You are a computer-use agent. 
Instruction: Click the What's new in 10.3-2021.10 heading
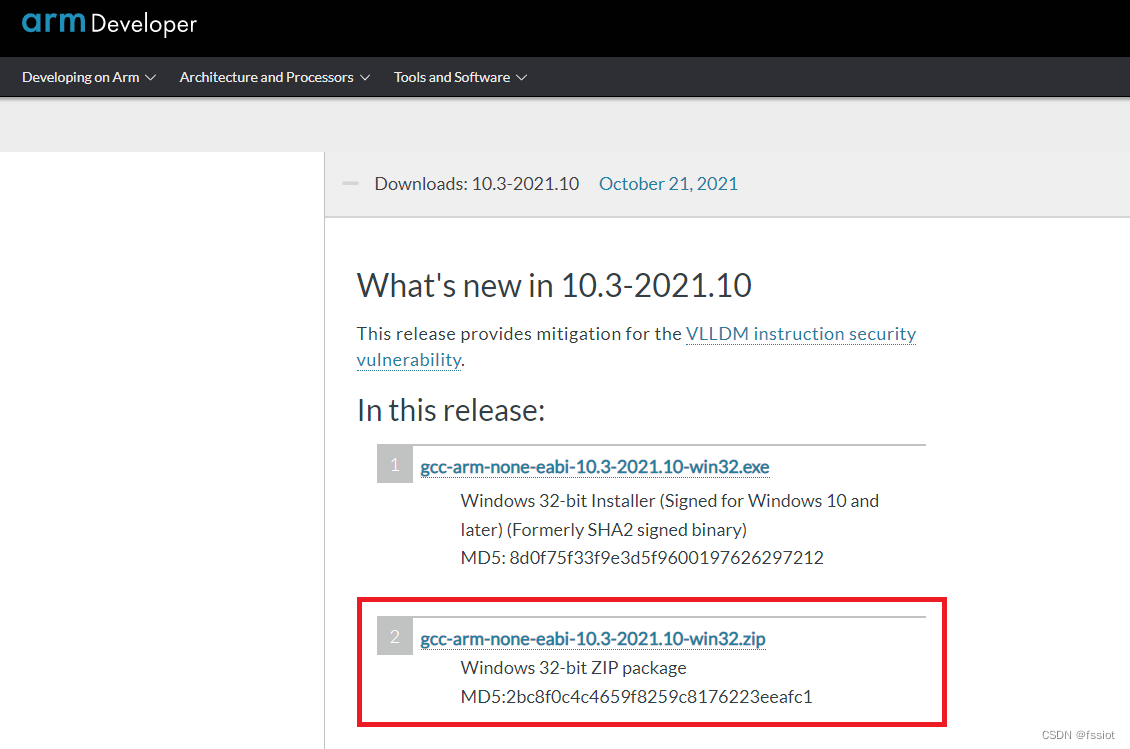point(553,285)
